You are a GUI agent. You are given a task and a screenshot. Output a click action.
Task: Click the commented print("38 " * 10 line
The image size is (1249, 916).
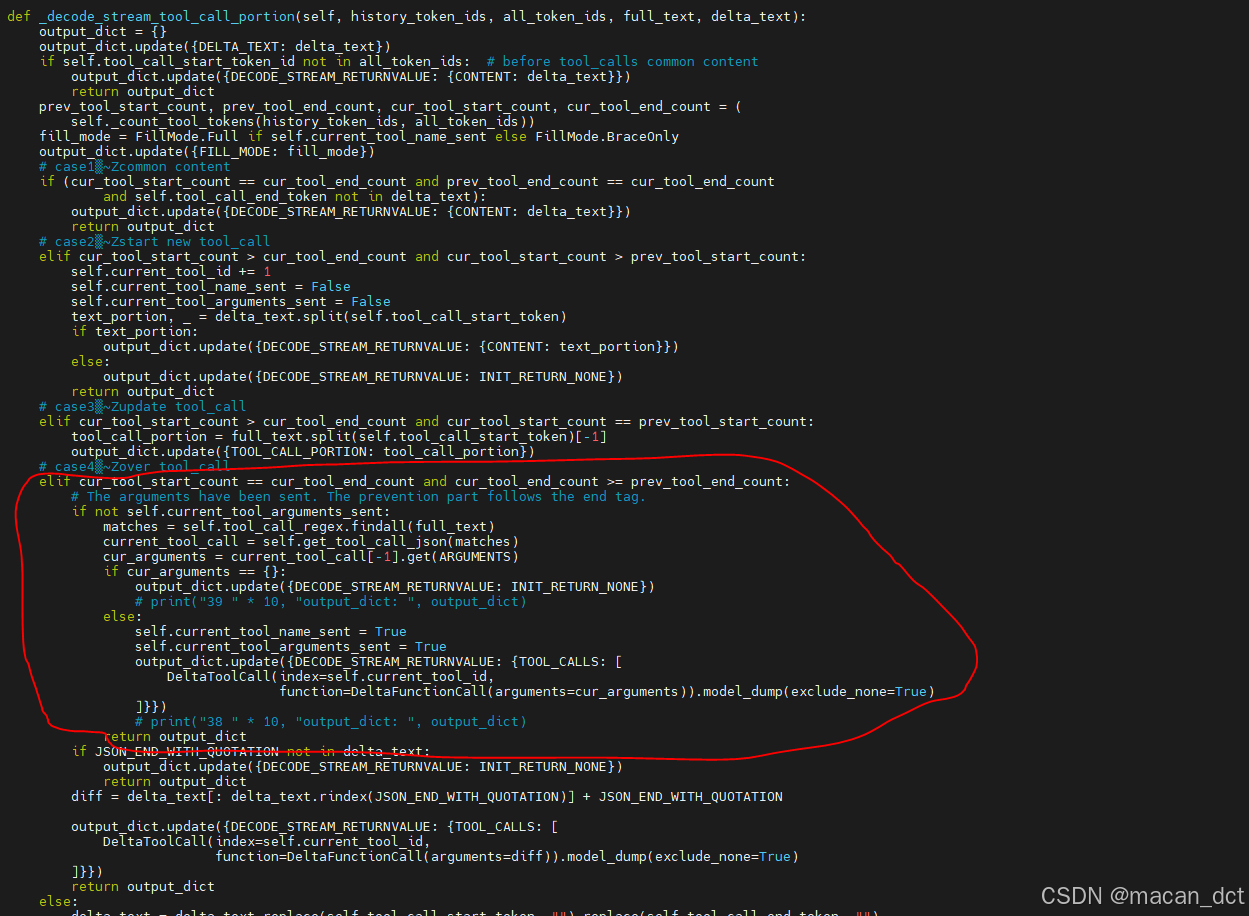click(331, 721)
